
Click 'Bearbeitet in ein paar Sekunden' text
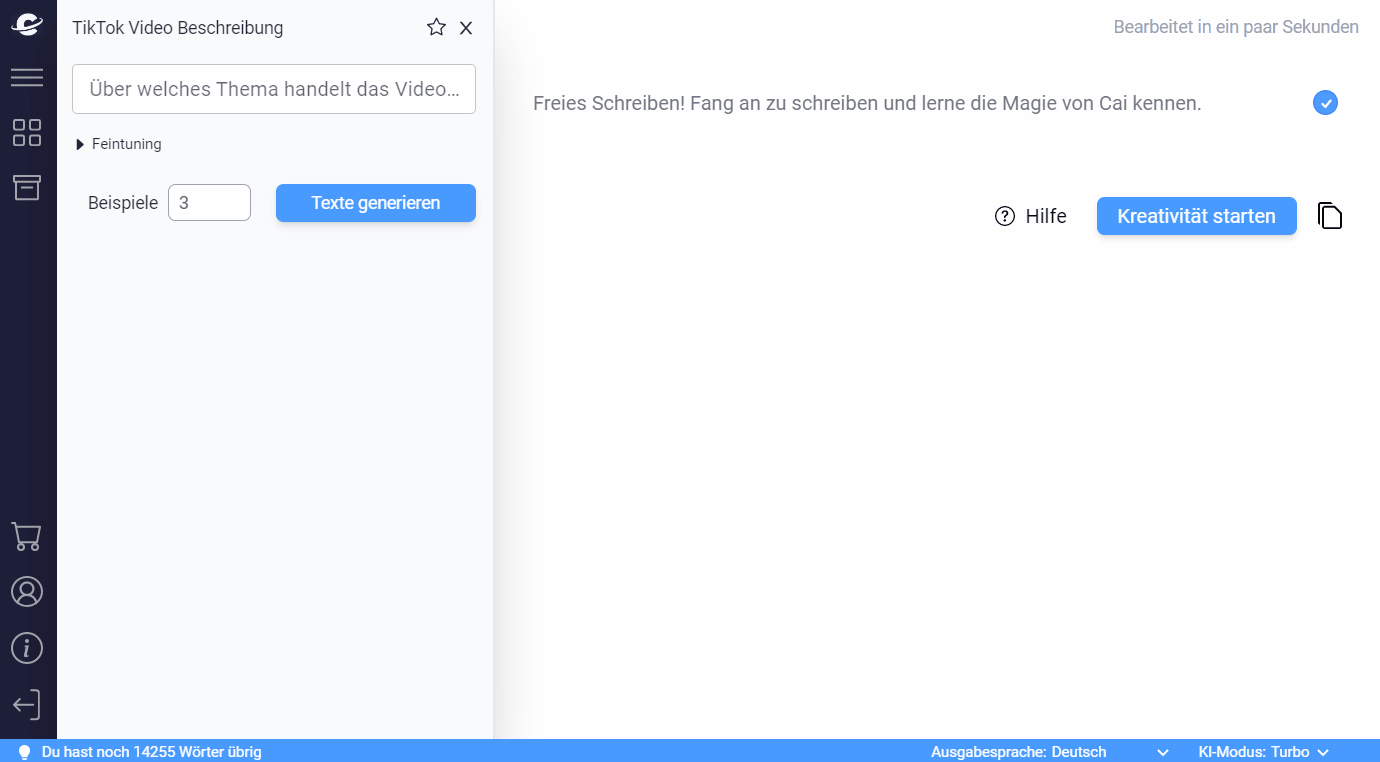click(x=1236, y=27)
